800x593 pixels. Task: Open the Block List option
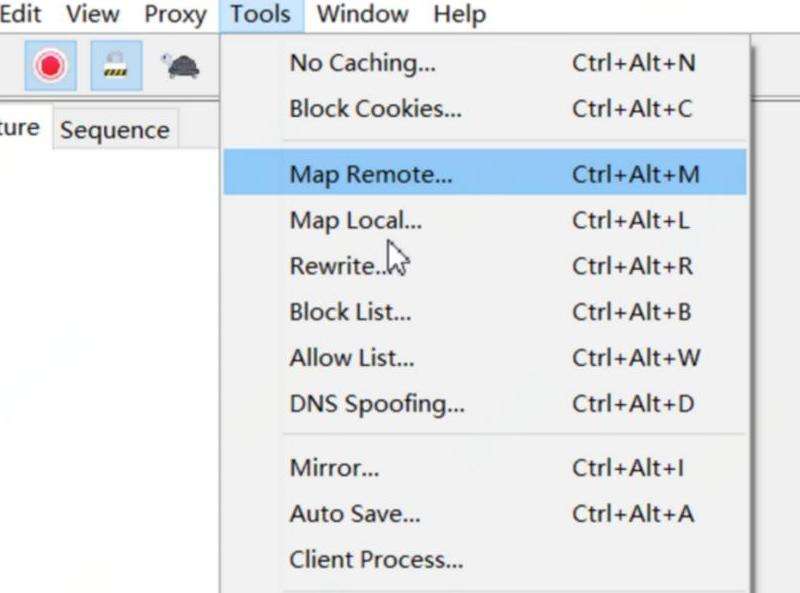485,312
